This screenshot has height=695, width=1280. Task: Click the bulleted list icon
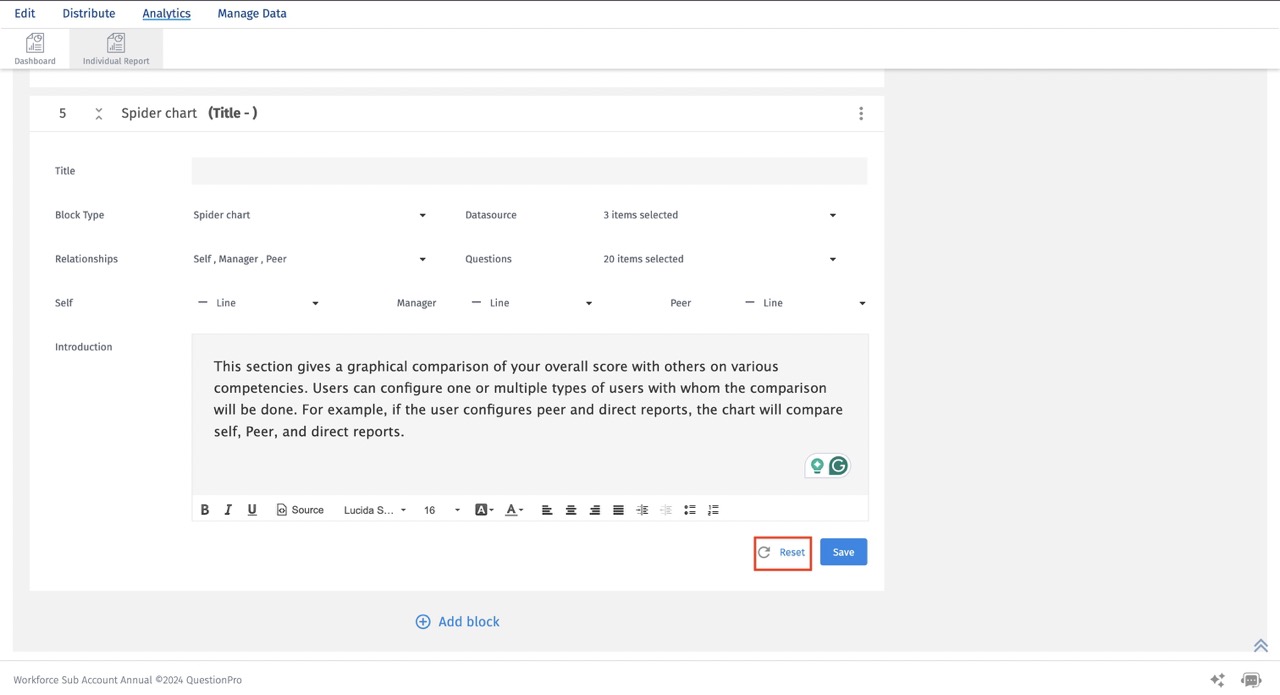click(689, 510)
